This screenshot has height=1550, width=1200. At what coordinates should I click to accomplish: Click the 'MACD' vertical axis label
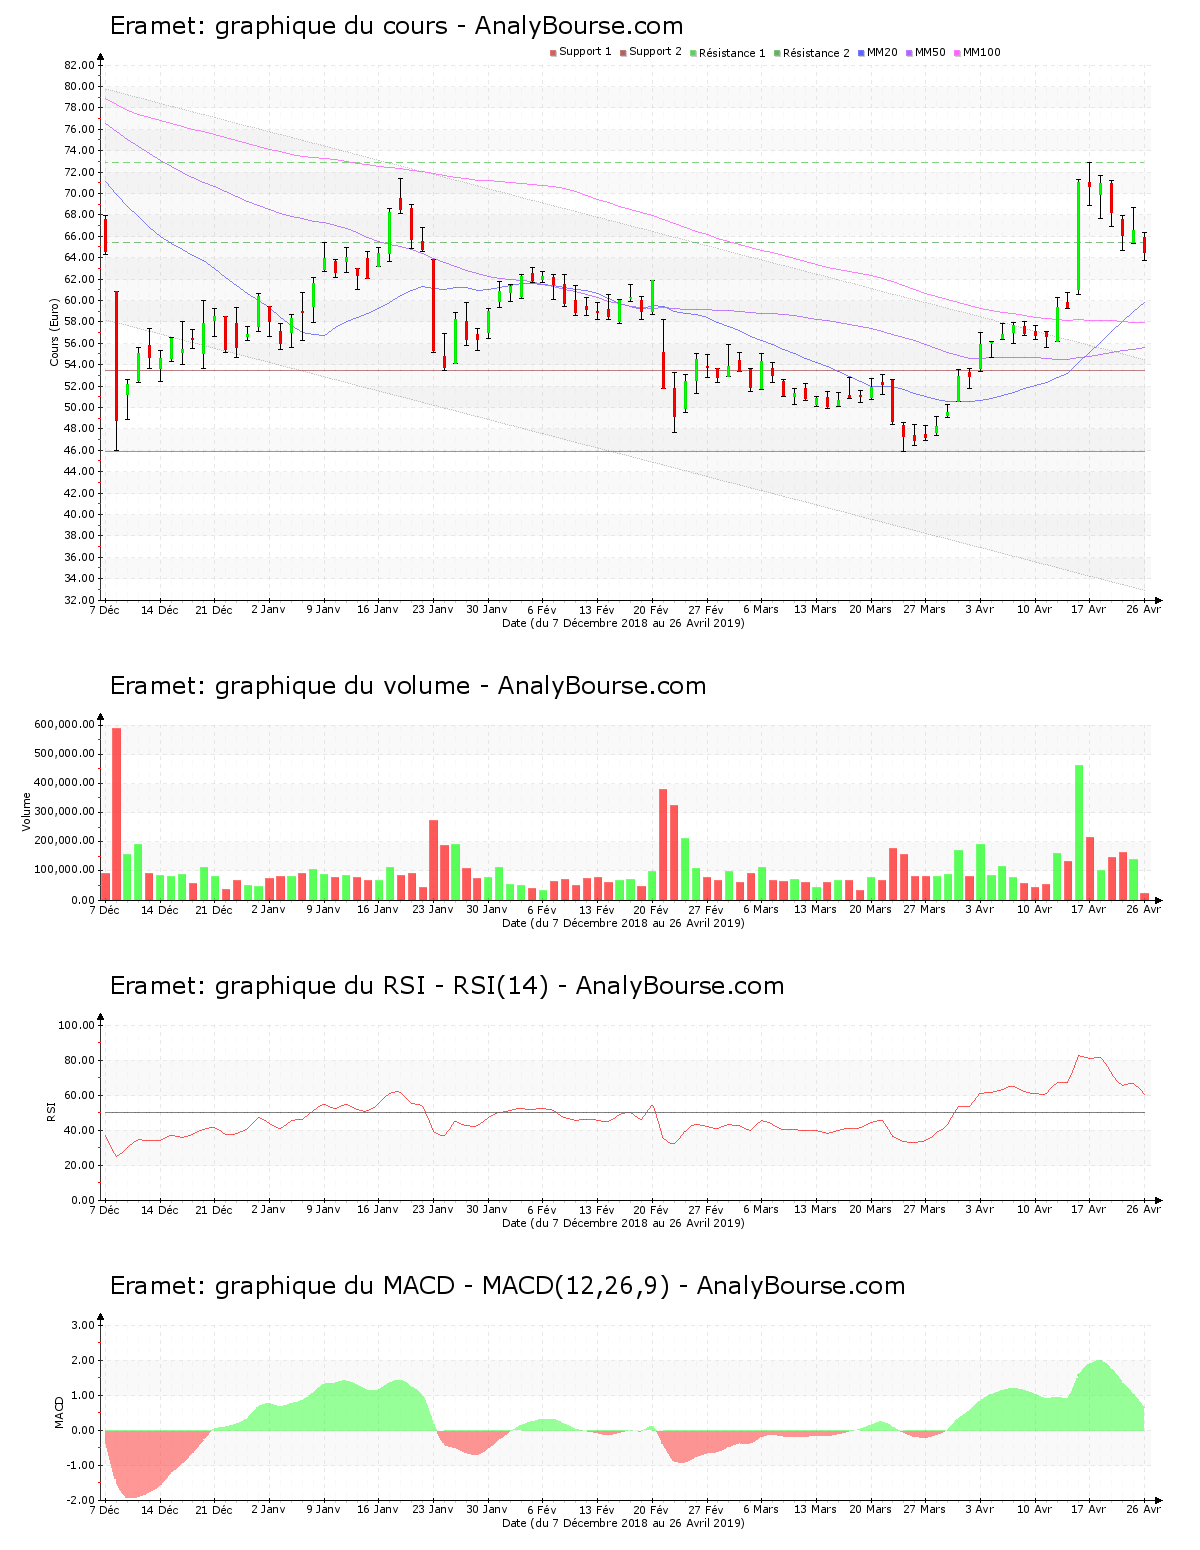pos(59,1412)
